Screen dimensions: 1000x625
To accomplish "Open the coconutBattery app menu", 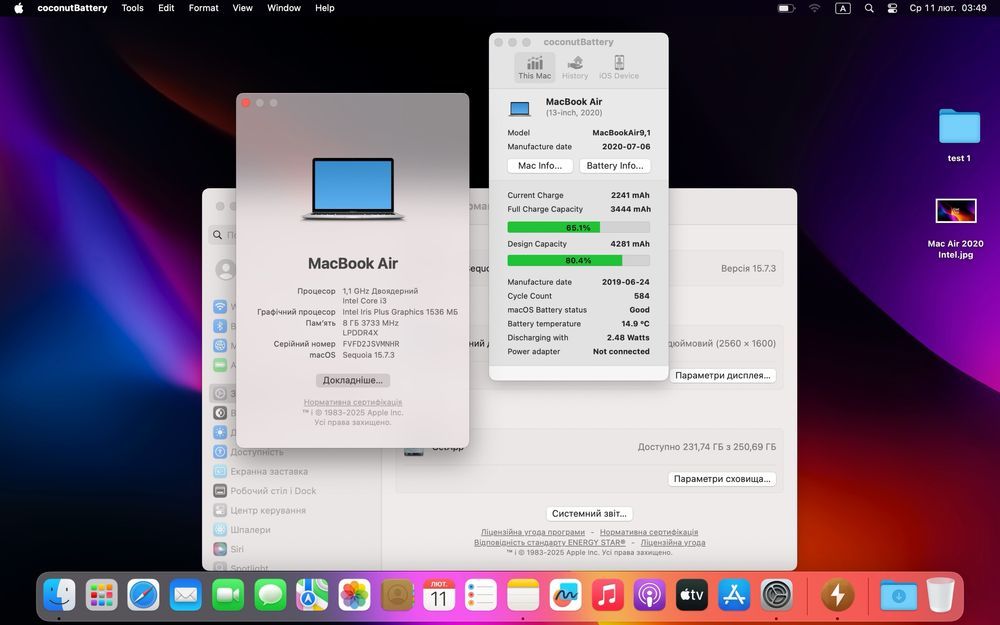I will 72,8.
